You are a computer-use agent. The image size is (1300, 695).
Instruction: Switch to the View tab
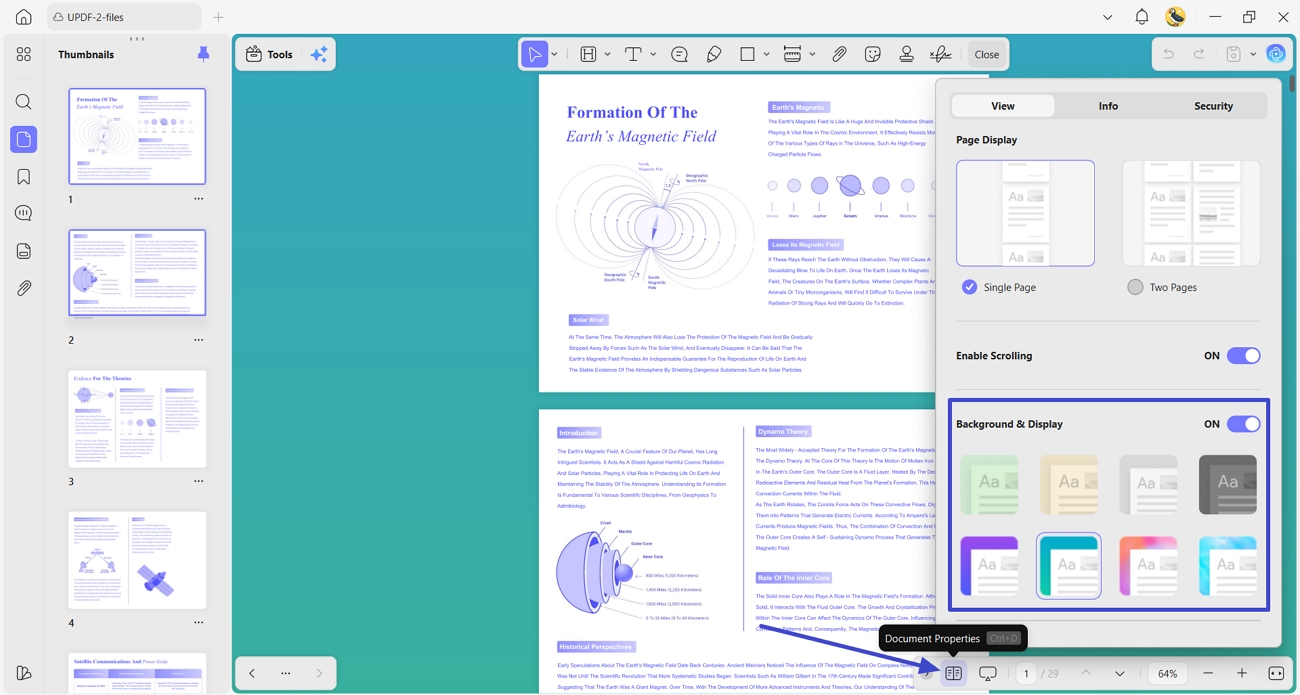click(x=1003, y=106)
